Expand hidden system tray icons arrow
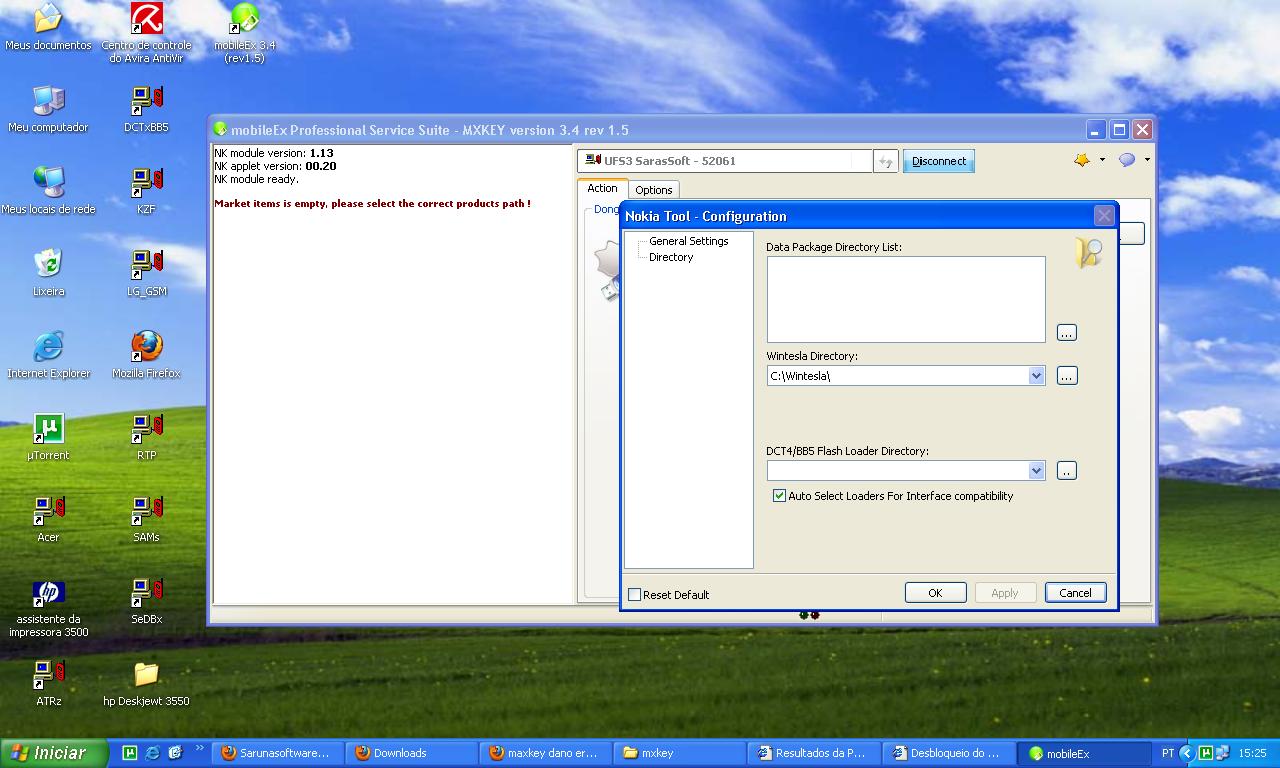Viewport: 1280px width, 768px height. click(1187, 753)
